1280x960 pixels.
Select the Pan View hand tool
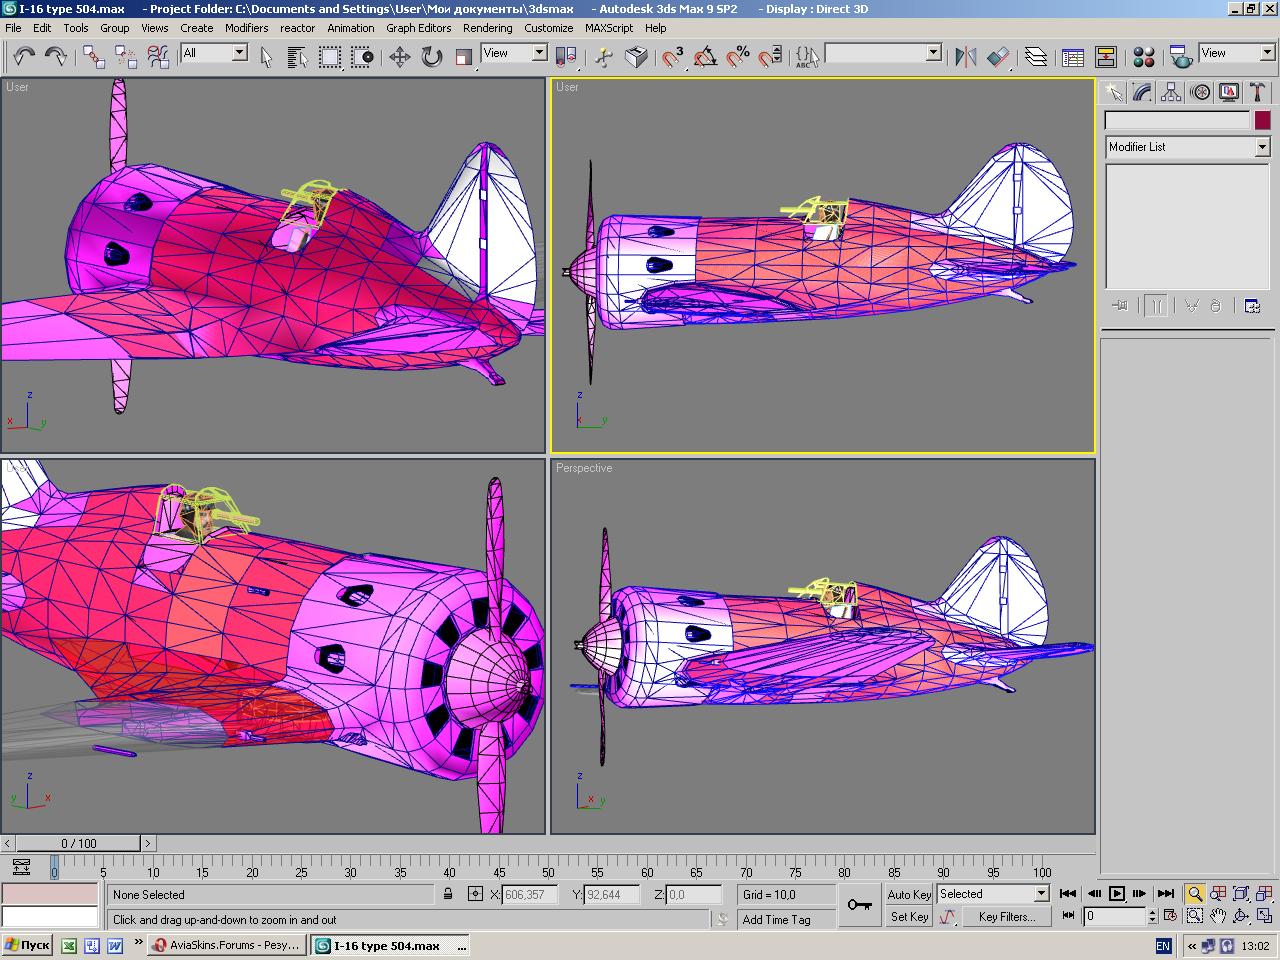[x=1218, y=916]
